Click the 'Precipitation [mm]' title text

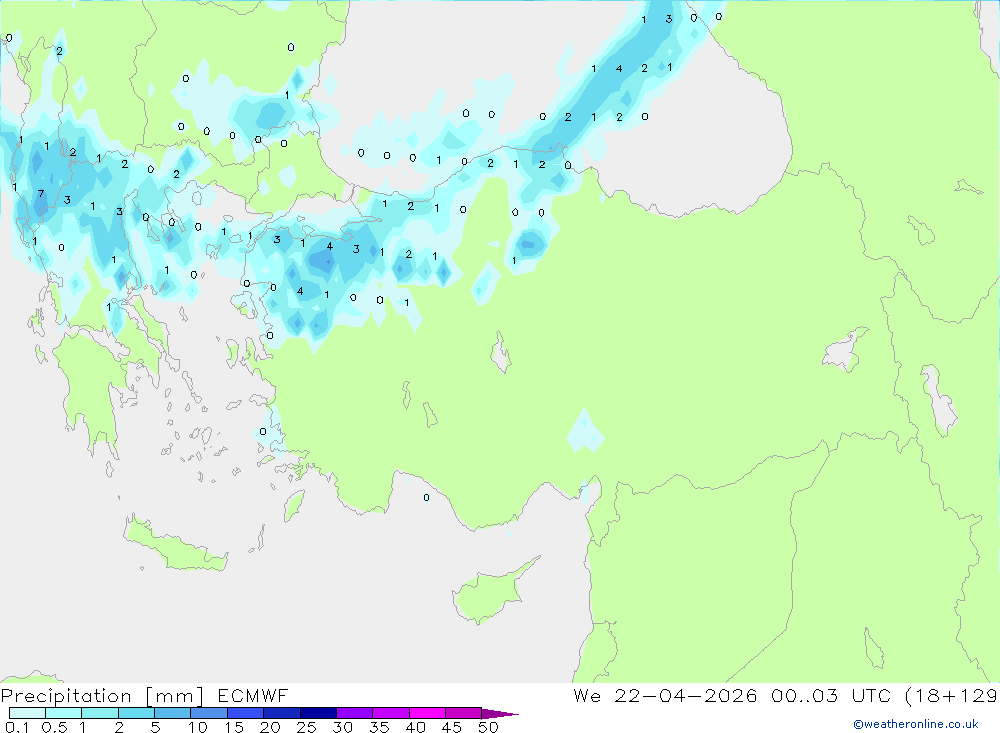click(x=102, y=695)
